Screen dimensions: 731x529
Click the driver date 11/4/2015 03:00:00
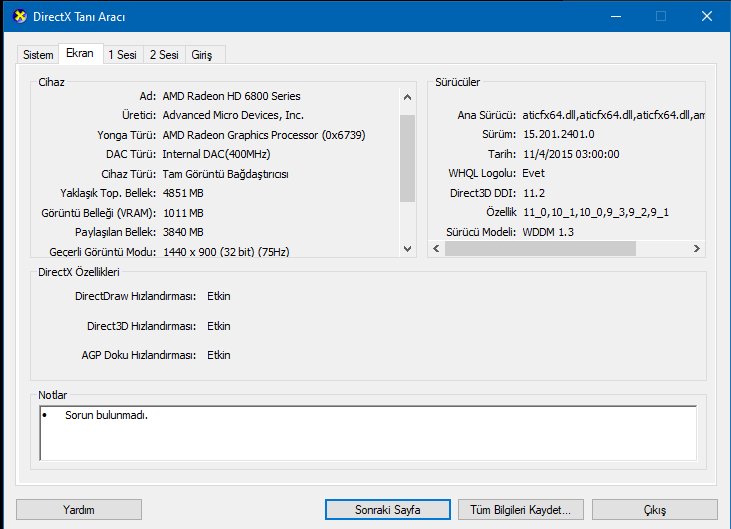[571, 154]
